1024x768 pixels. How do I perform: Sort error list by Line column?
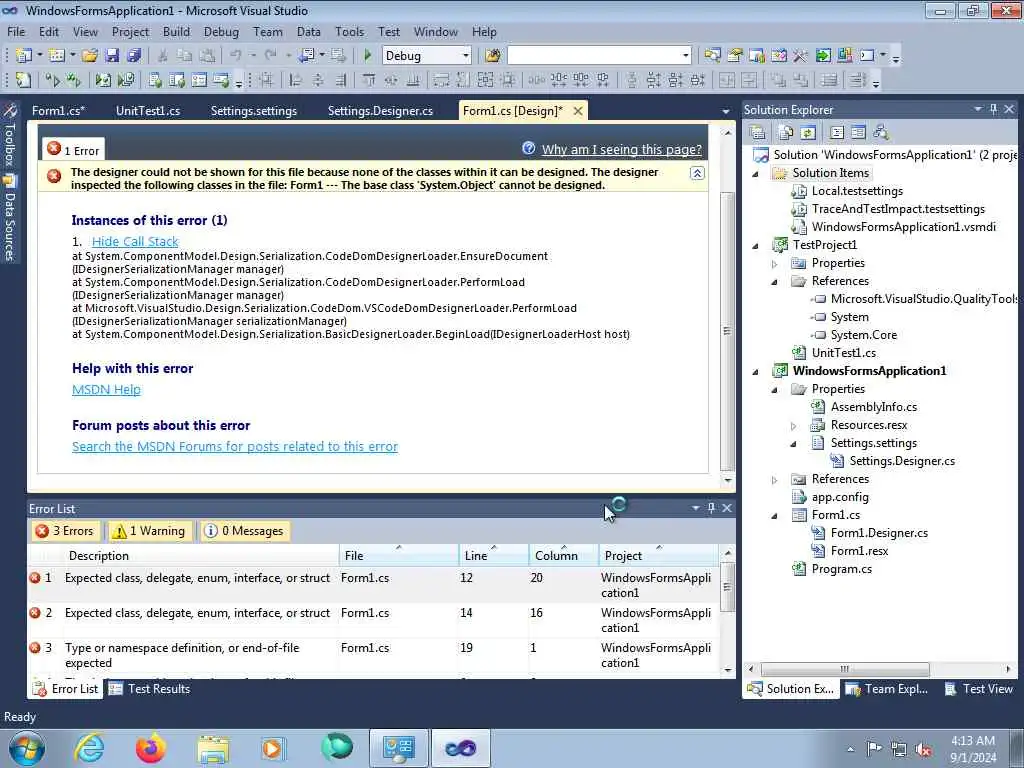click(x=493, y=555)
